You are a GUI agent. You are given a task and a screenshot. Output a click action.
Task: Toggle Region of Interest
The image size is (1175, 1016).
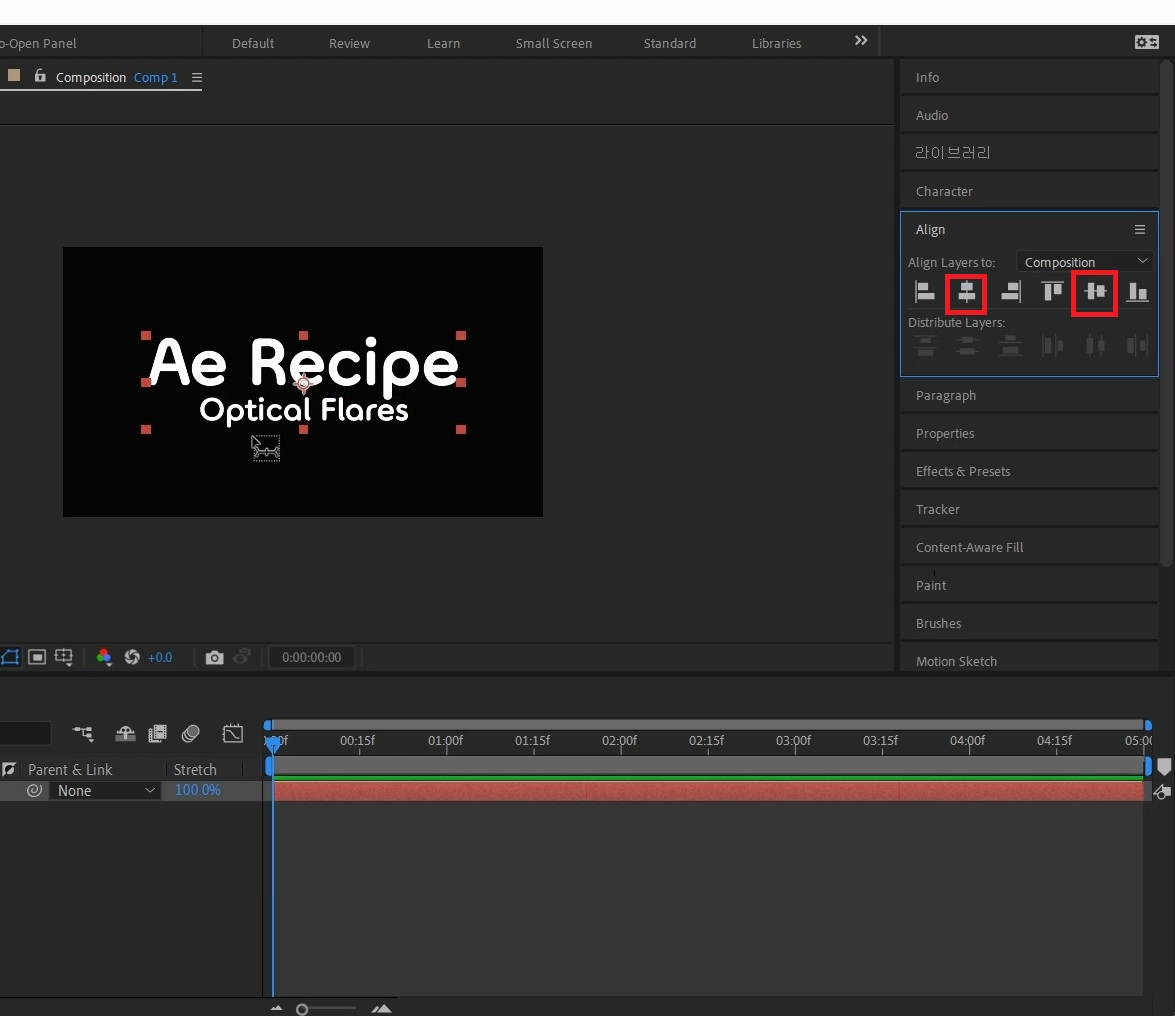pyautogui.click(x=37, y=657)
